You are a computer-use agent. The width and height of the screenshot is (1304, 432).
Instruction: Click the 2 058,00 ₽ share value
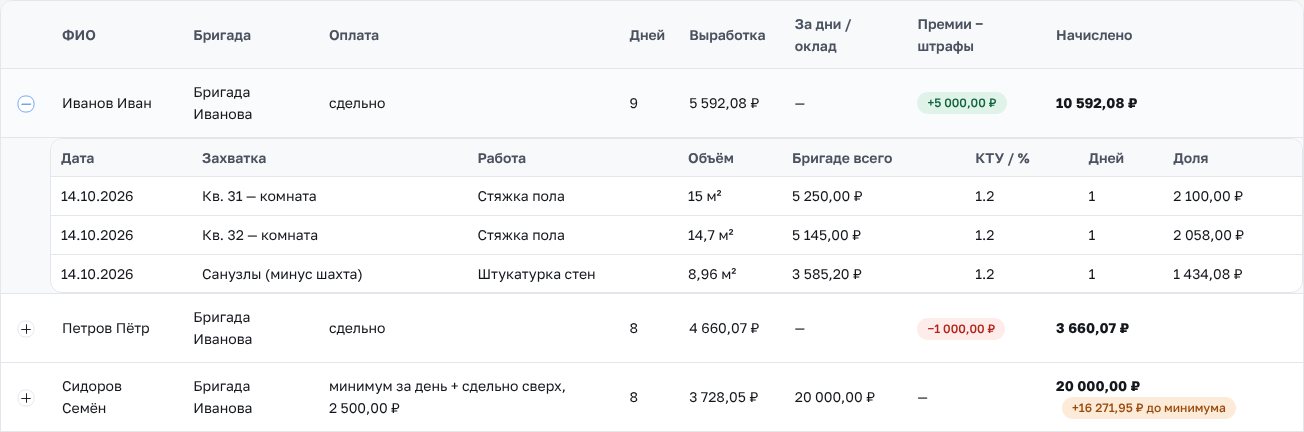pos(1208,235)
